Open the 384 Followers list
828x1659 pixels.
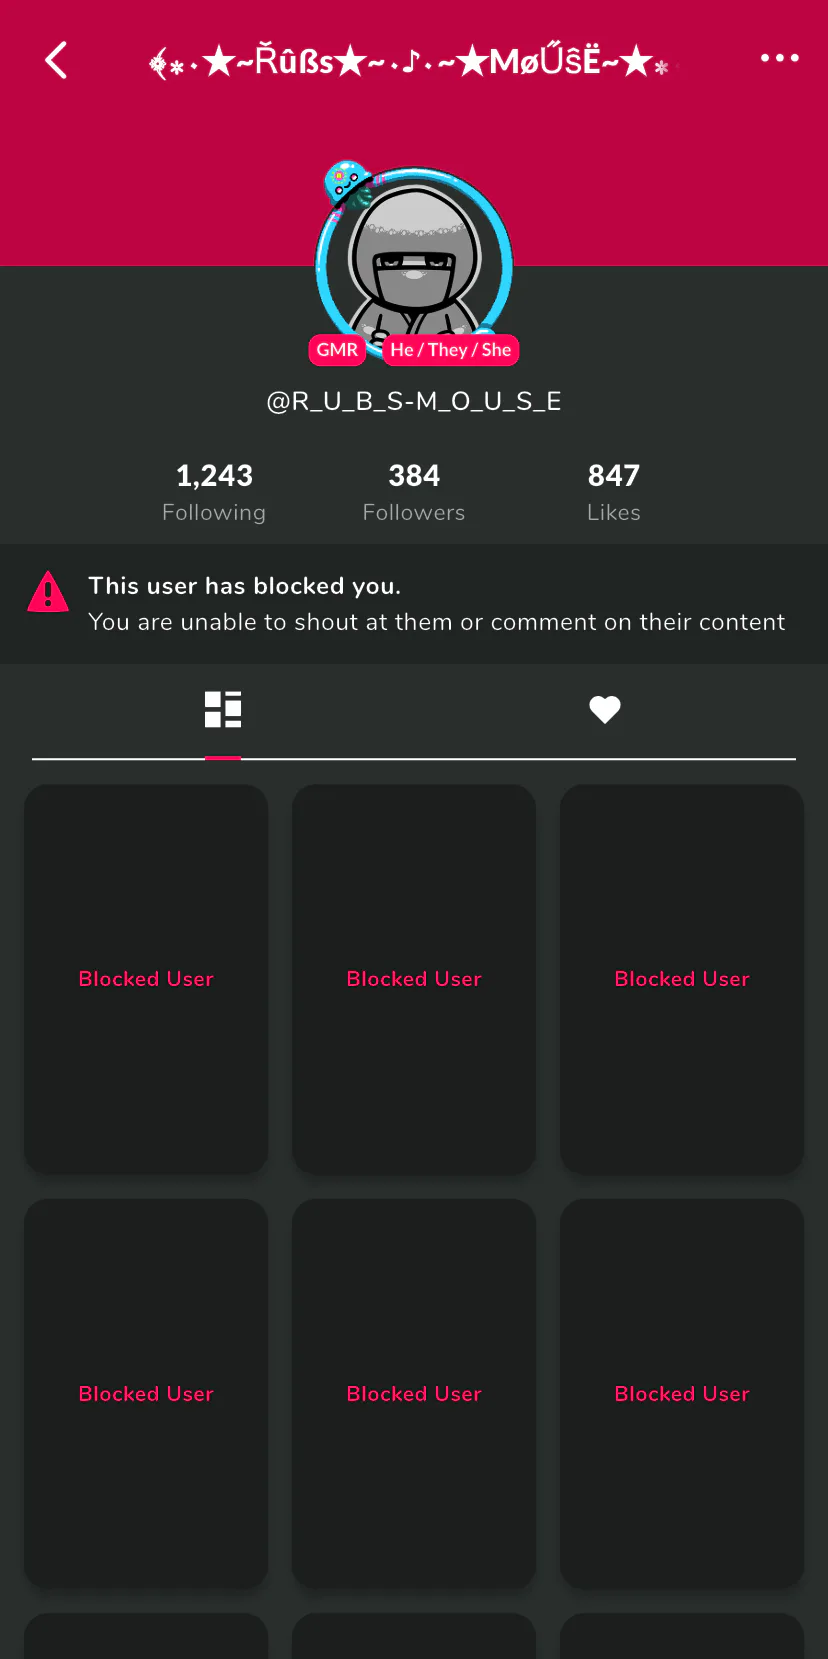pos(414,492)
